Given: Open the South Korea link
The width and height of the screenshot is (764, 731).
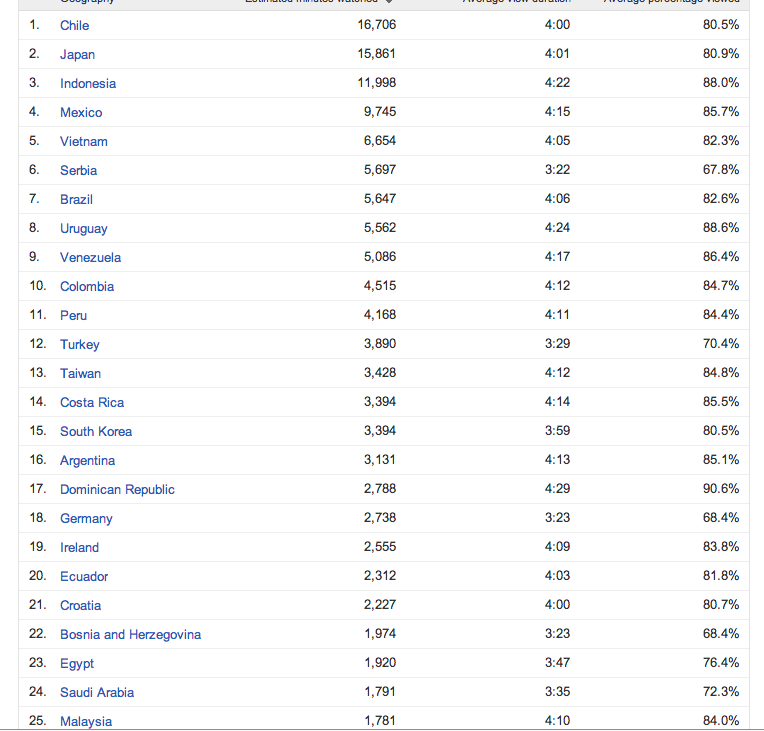Looking at the screenshot, I should pos(96,431).
